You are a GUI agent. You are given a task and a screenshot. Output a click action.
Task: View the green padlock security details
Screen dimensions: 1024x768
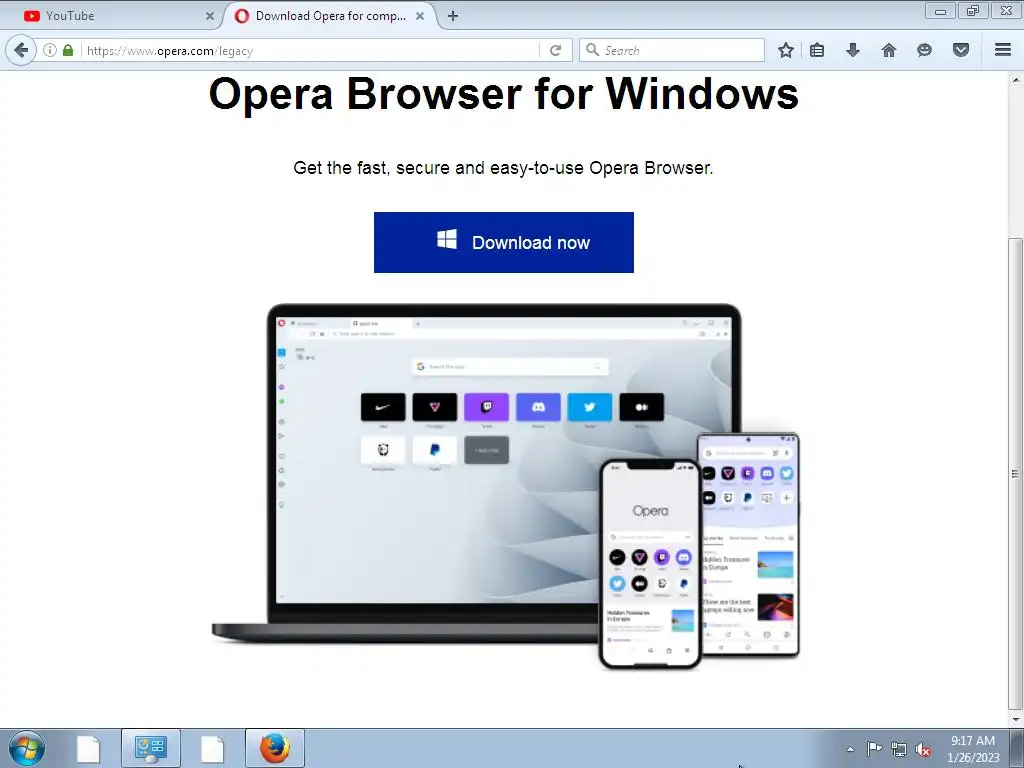click(68, 50)
